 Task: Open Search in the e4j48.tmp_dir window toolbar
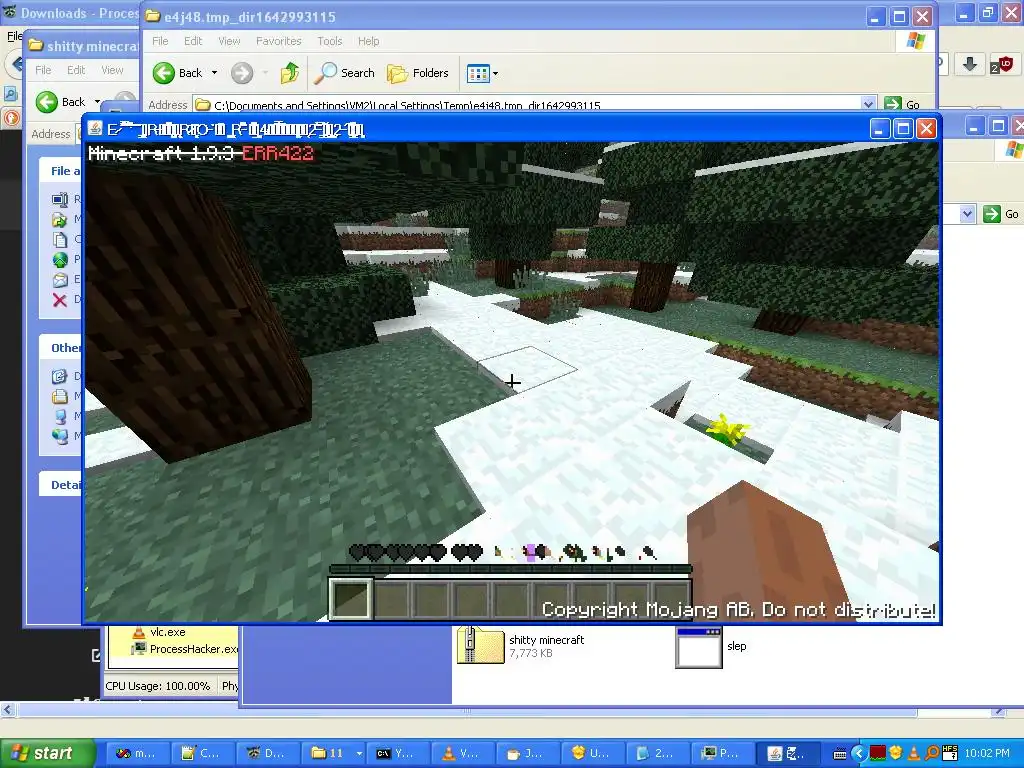pos(344,73)
